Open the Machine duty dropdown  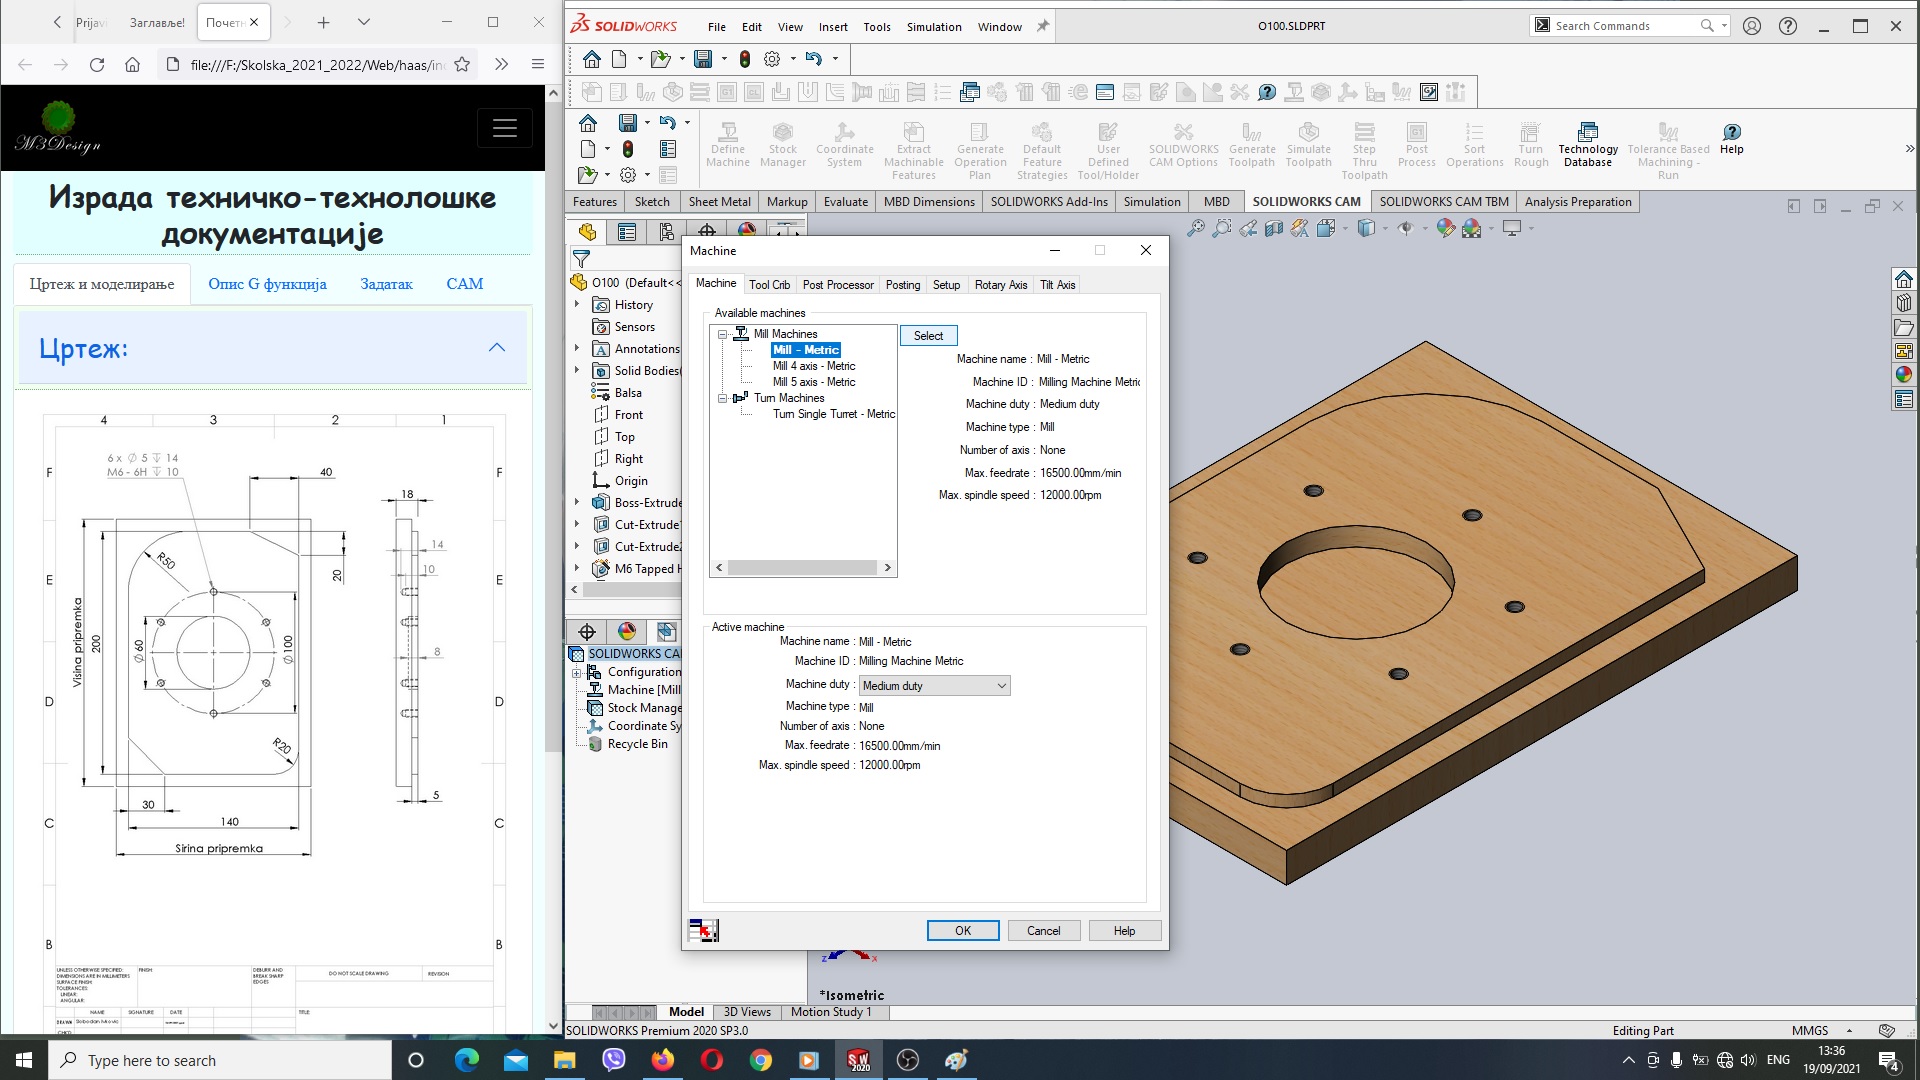point(934,686)
